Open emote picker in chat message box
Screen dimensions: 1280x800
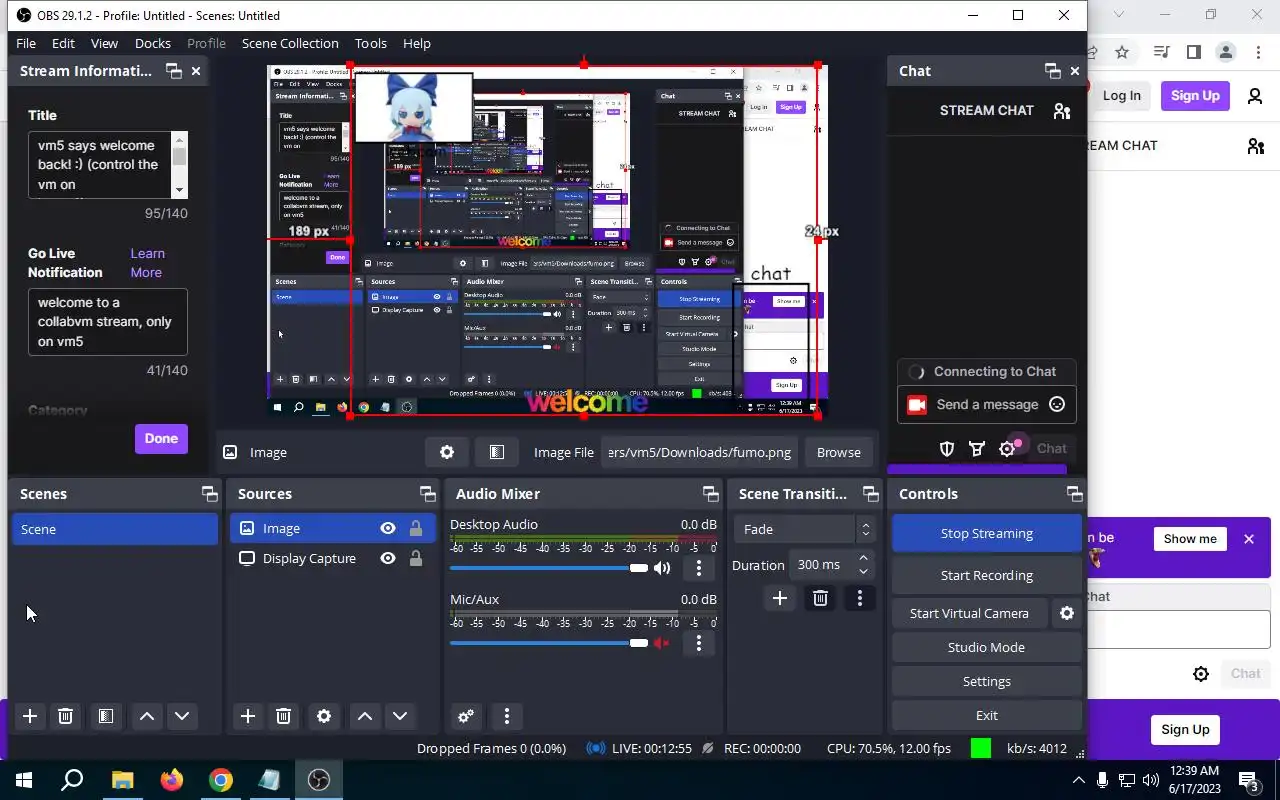(1057, 404)
